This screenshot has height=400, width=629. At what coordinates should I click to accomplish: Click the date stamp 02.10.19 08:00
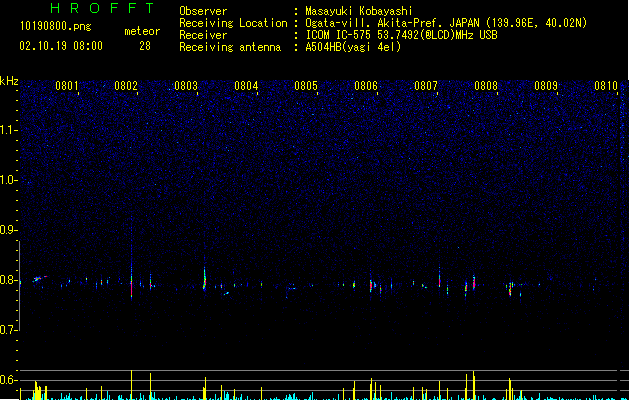tap(61, 46)
